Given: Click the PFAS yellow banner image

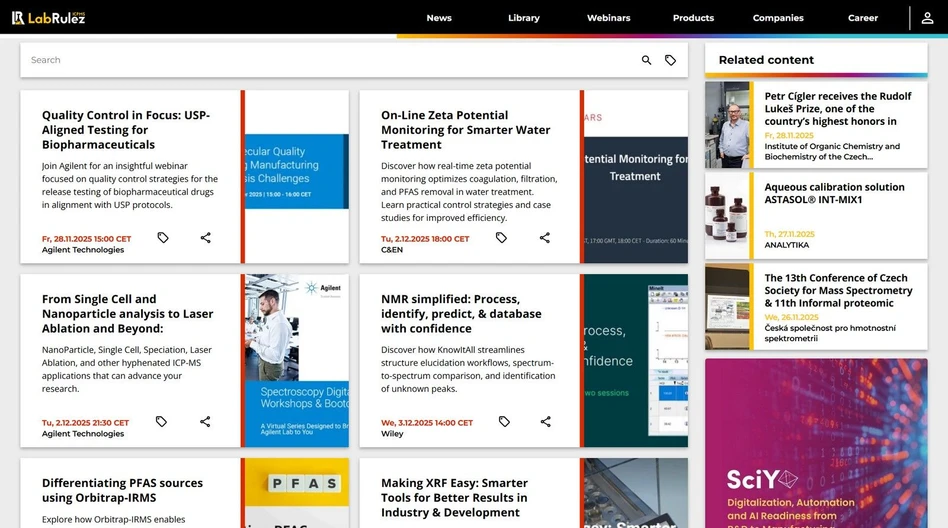Looking at the screenshot, I should click(297, 493).
